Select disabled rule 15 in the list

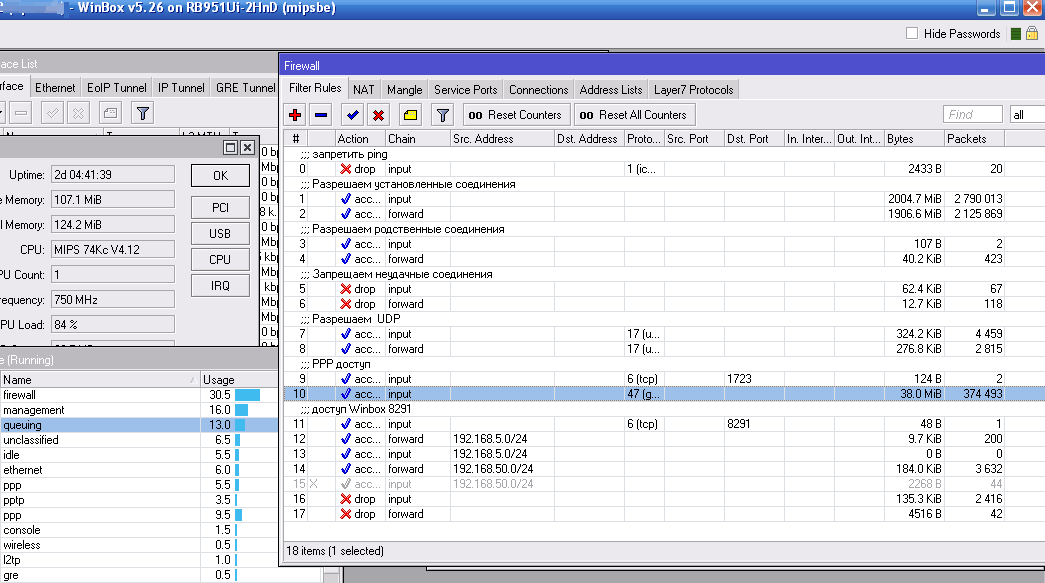click(664, 484)
